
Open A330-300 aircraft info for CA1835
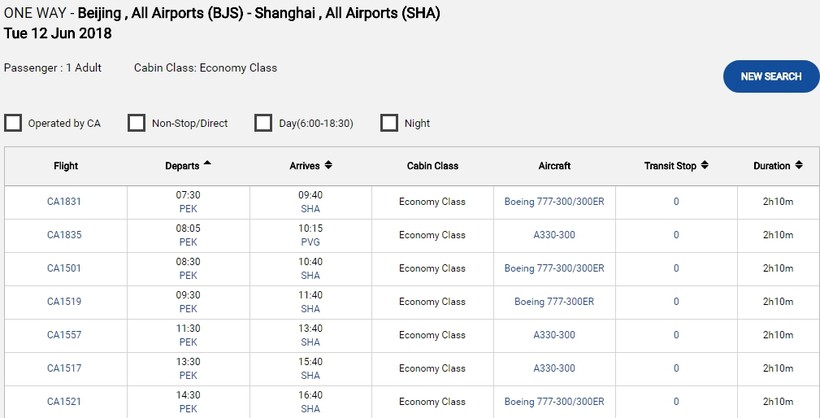[x=554, y=235]
